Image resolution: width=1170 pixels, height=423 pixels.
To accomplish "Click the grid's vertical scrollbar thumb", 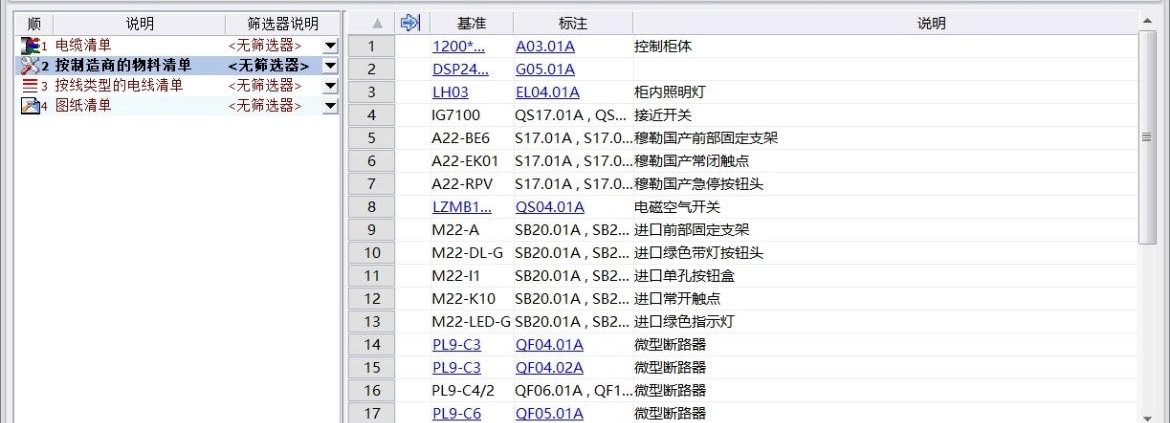I will point(1146,137).
